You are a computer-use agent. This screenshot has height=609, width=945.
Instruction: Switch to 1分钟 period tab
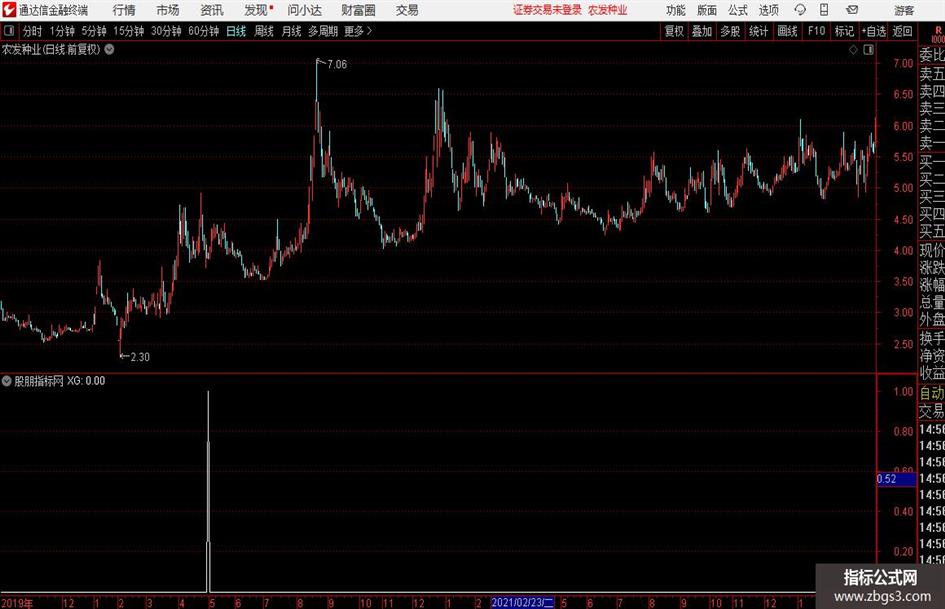[x=62, y=31]
